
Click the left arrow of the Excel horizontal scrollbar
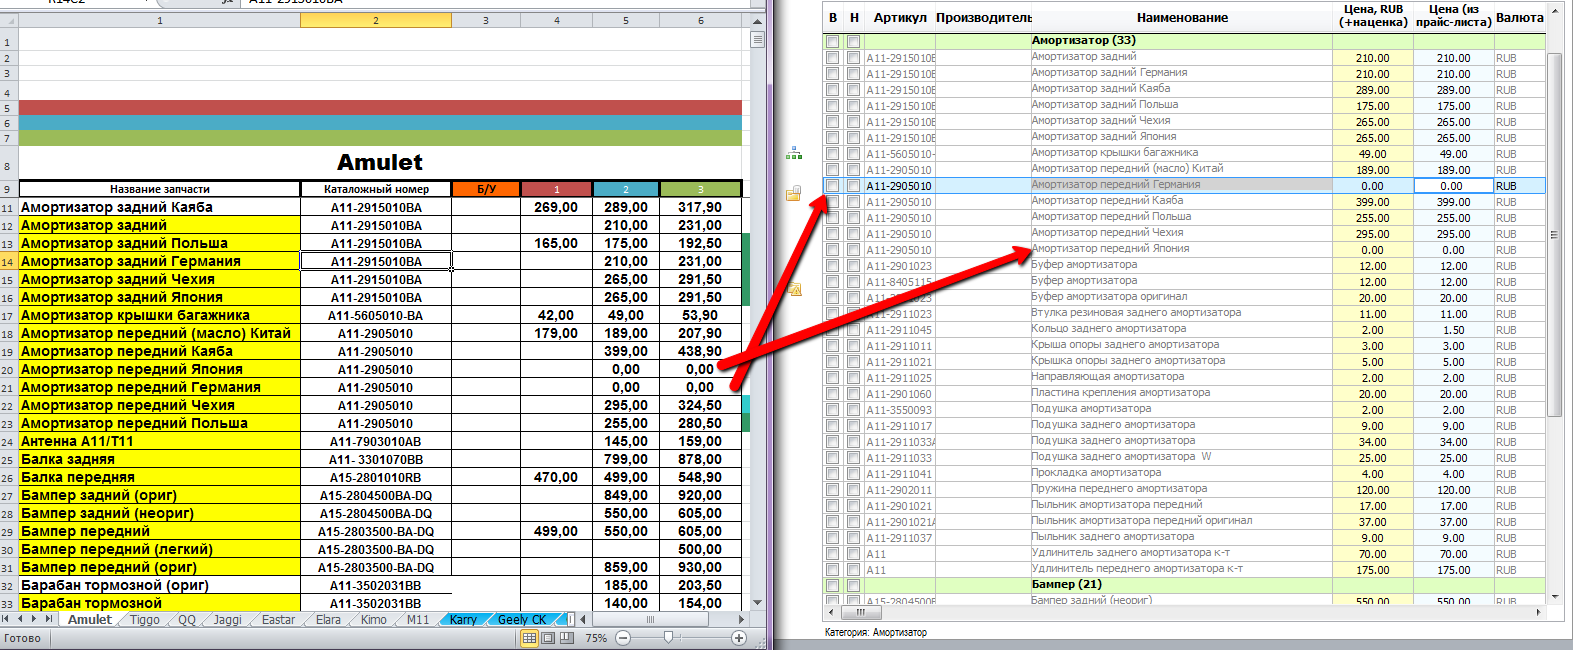click(x=585, y=620)
